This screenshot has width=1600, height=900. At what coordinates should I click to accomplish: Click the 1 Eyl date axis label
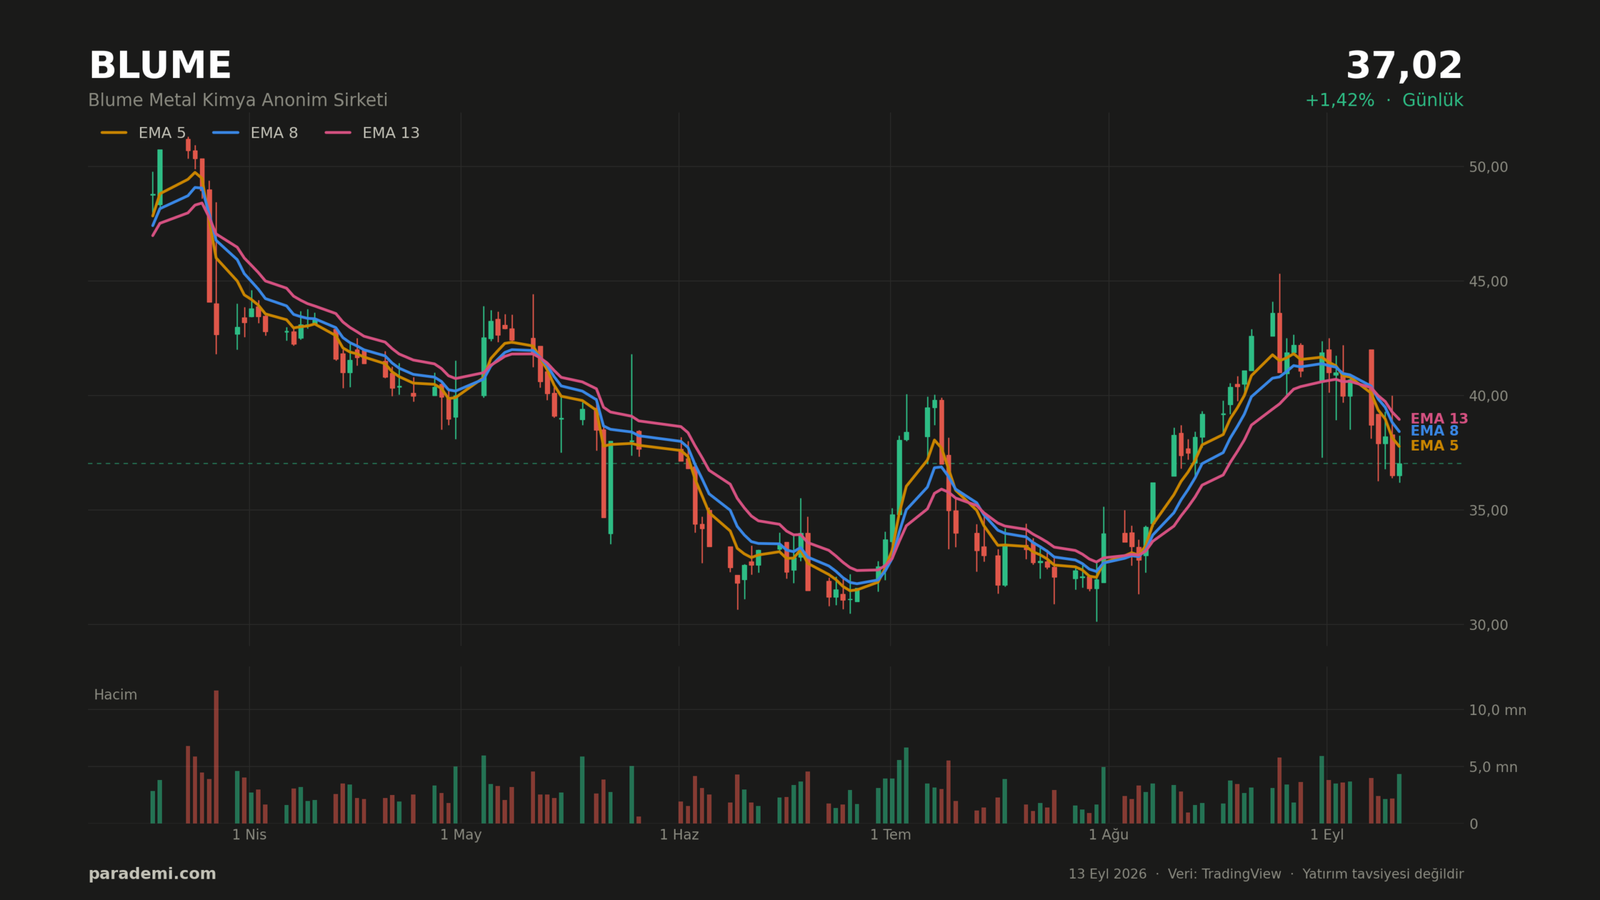[x=1327, y=835]
